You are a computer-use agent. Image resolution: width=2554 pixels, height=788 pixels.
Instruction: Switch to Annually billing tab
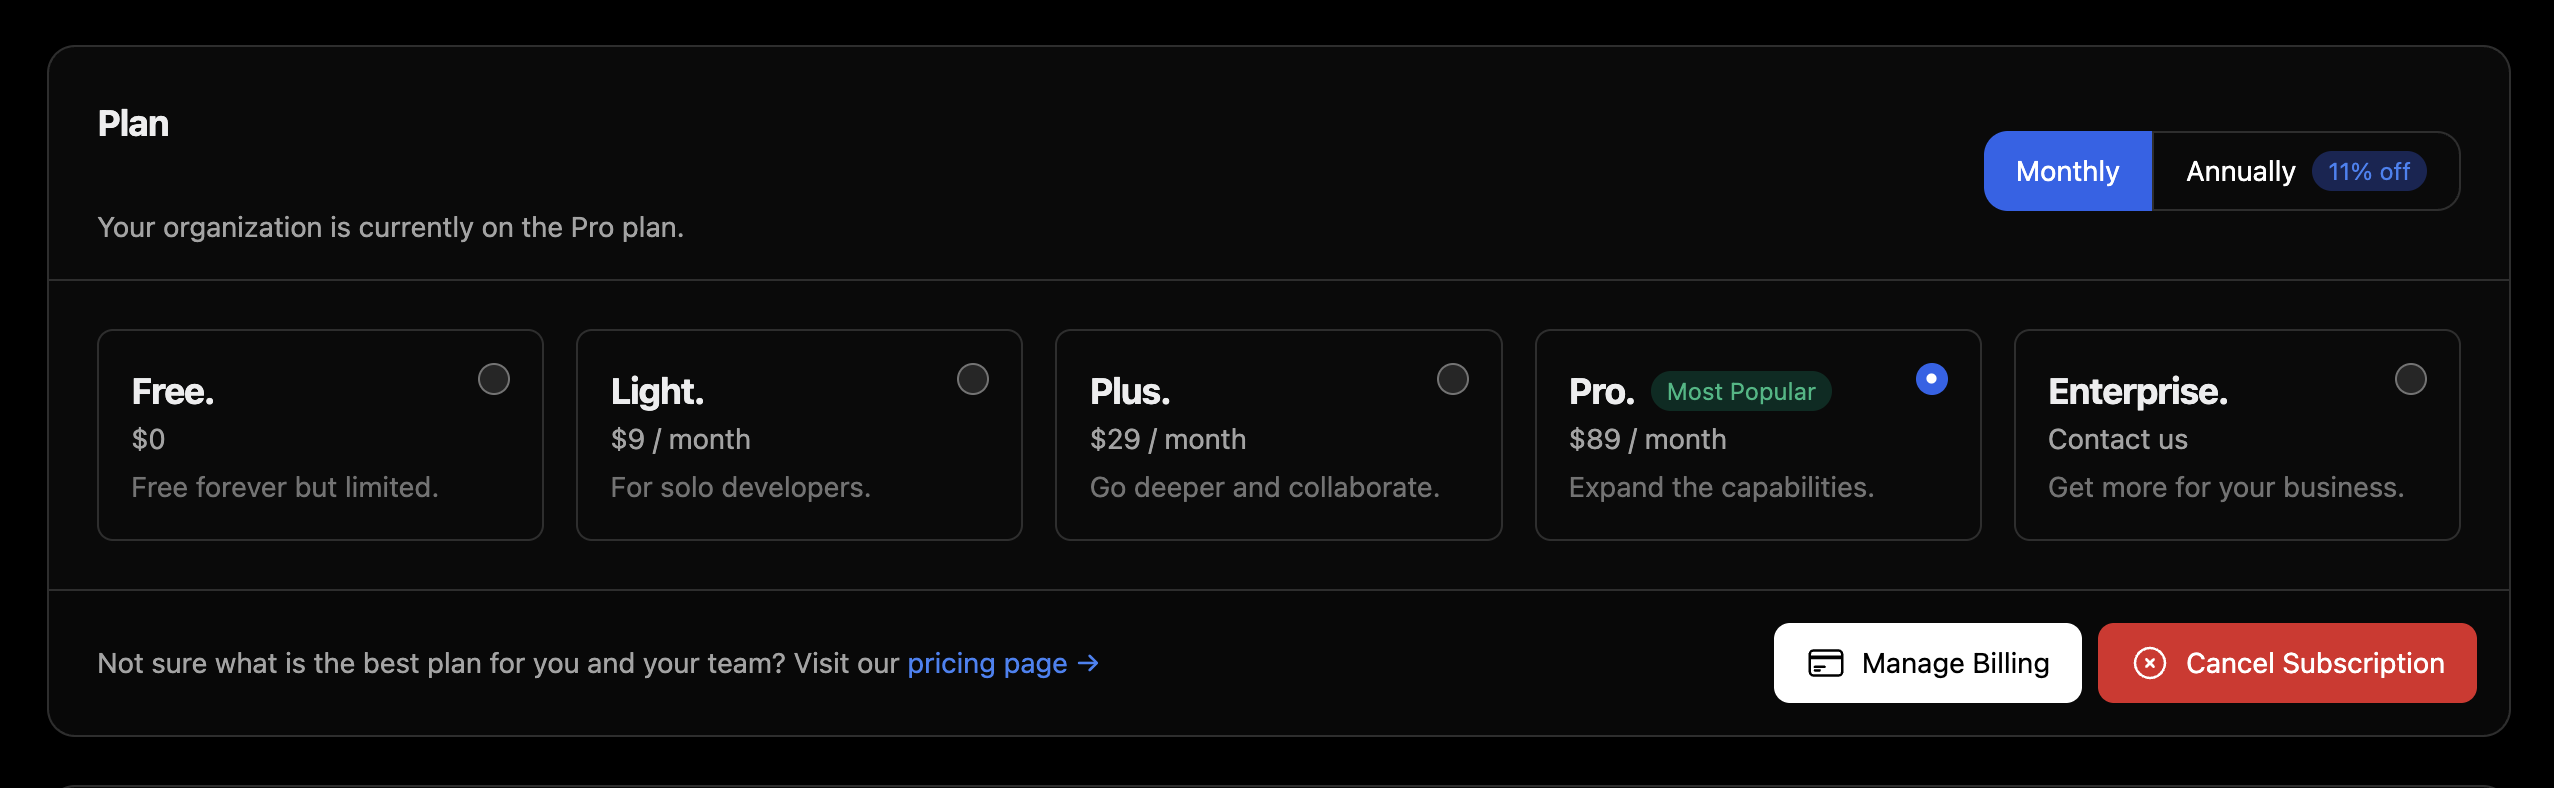pyautogui.click(x=2240, y=171)
